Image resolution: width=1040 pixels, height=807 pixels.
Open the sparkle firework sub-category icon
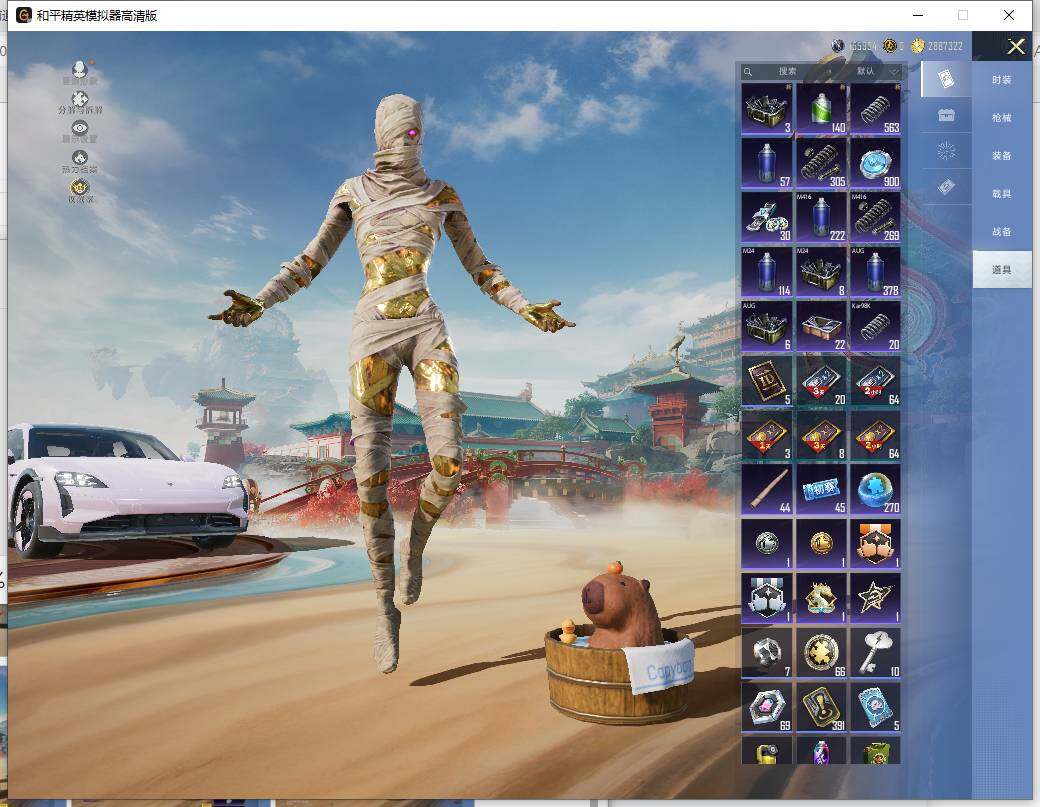(946, 151)
